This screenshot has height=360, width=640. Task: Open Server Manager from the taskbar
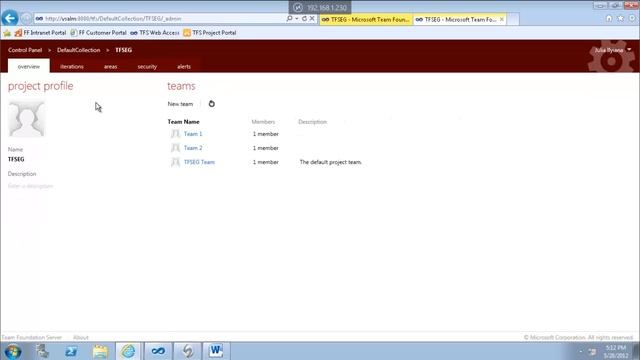coord(42,351)
